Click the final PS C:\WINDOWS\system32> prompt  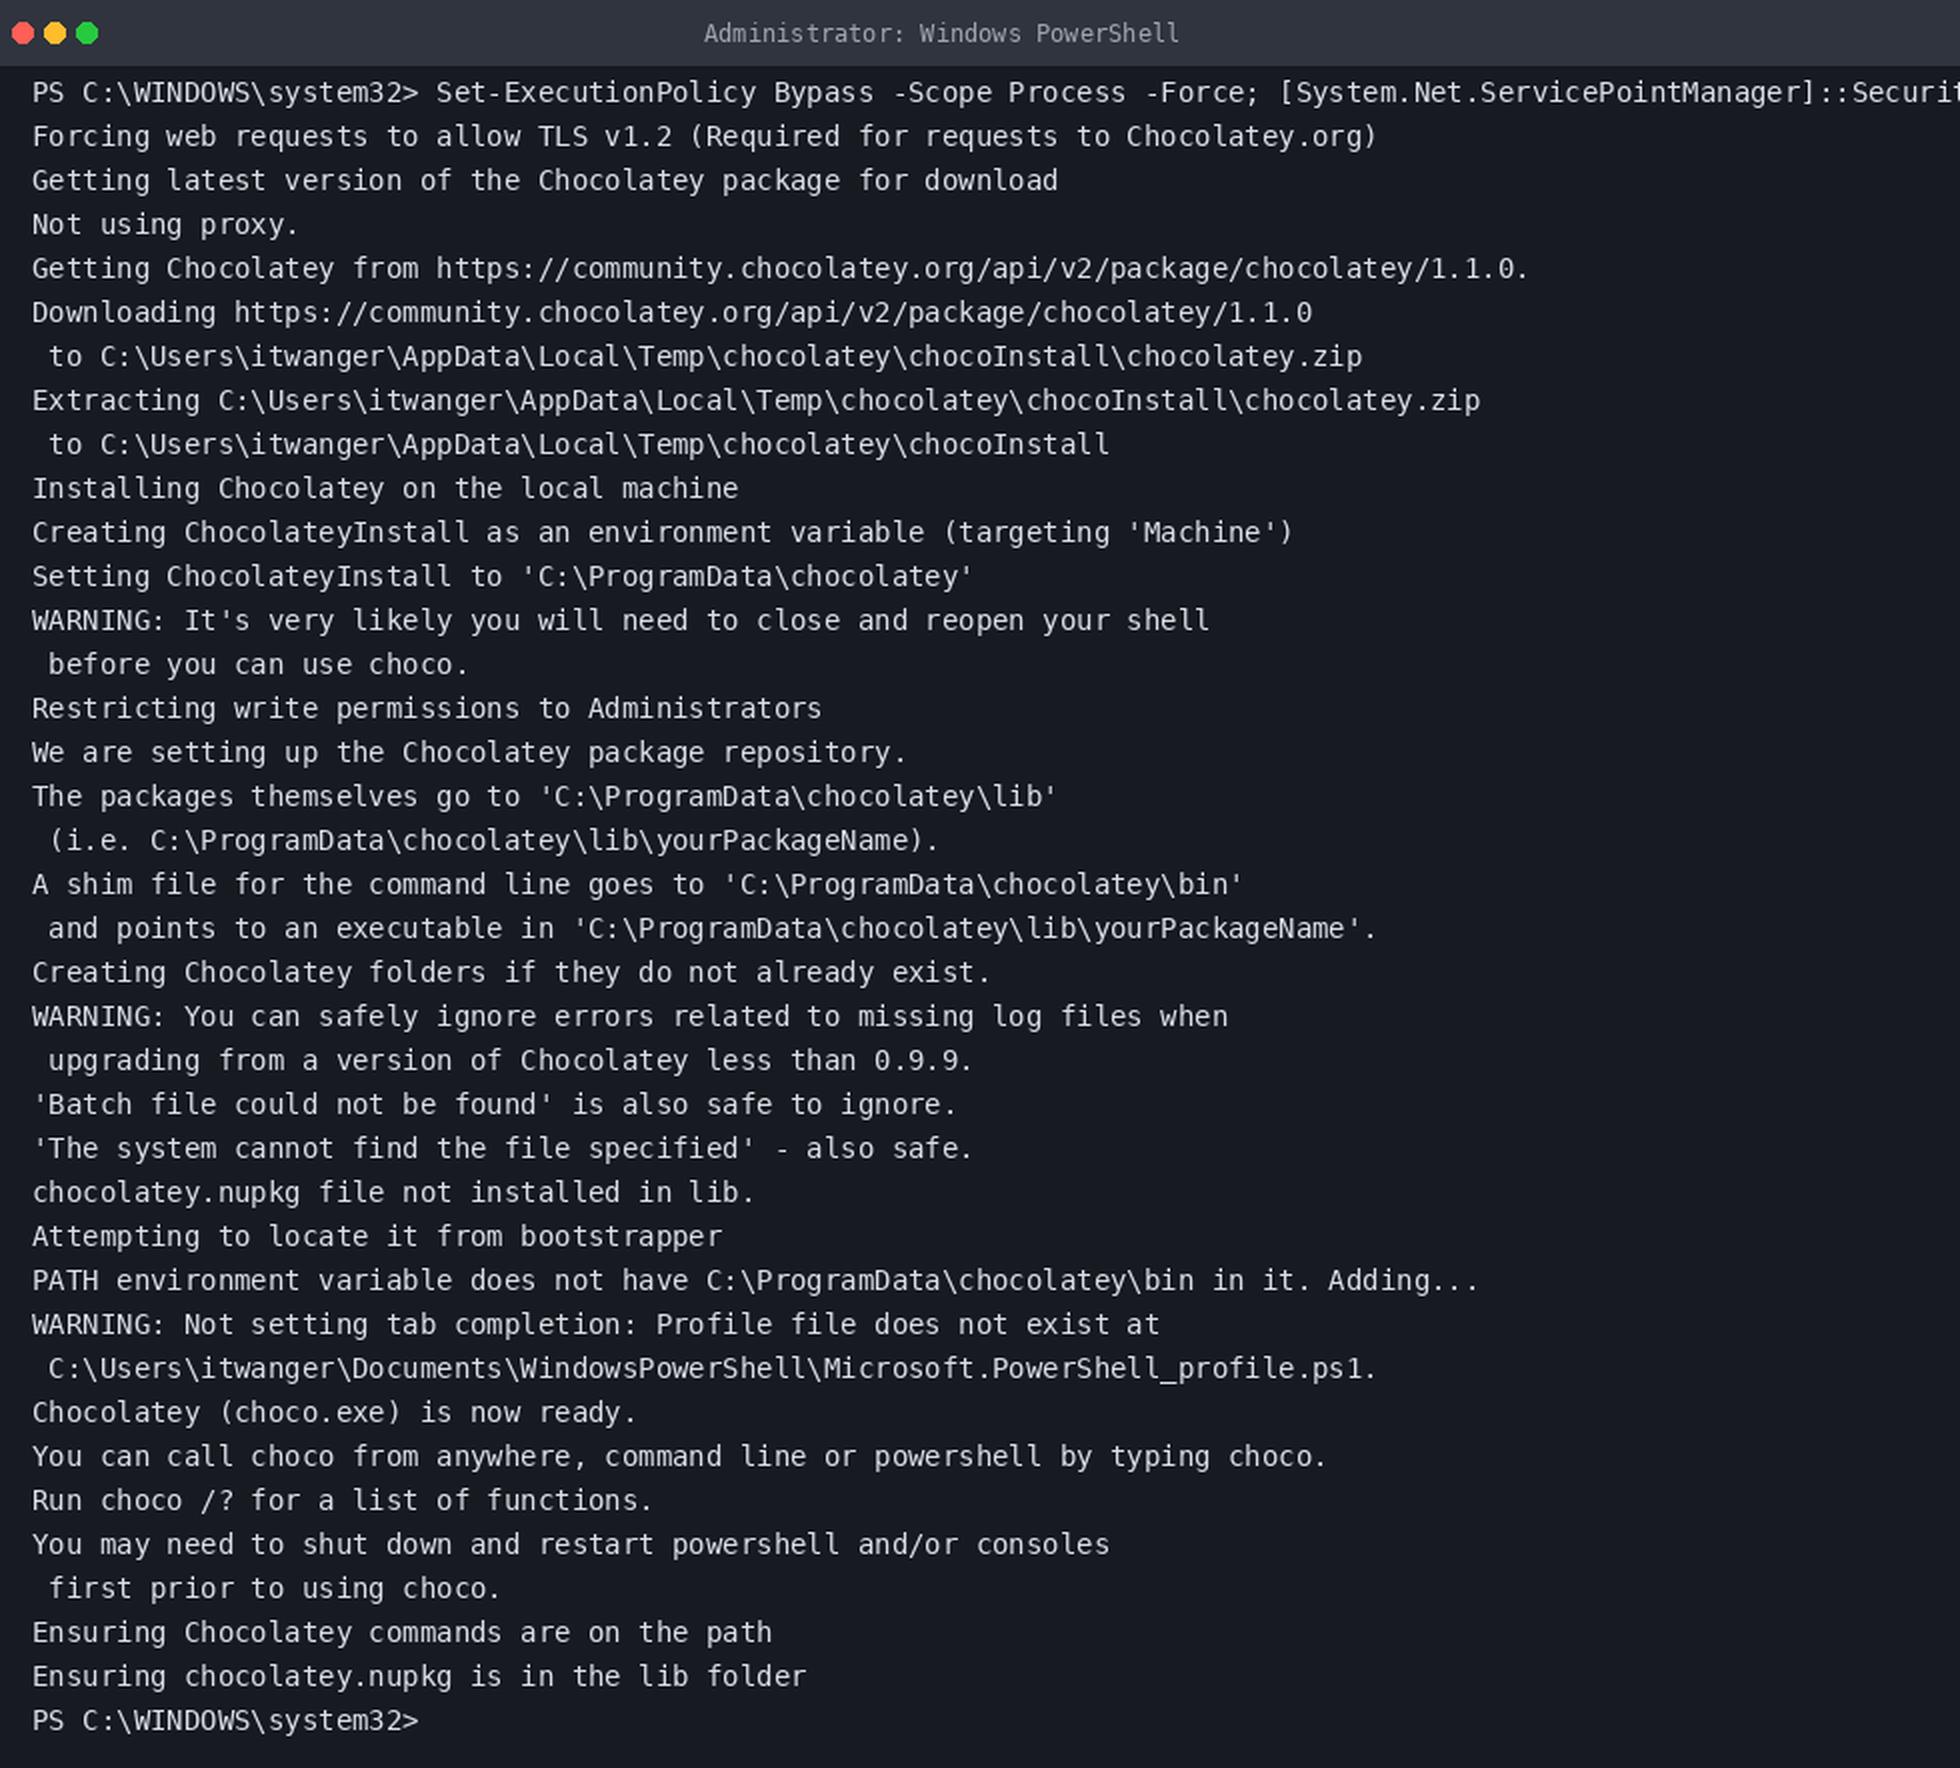[x=225, y=1720]
